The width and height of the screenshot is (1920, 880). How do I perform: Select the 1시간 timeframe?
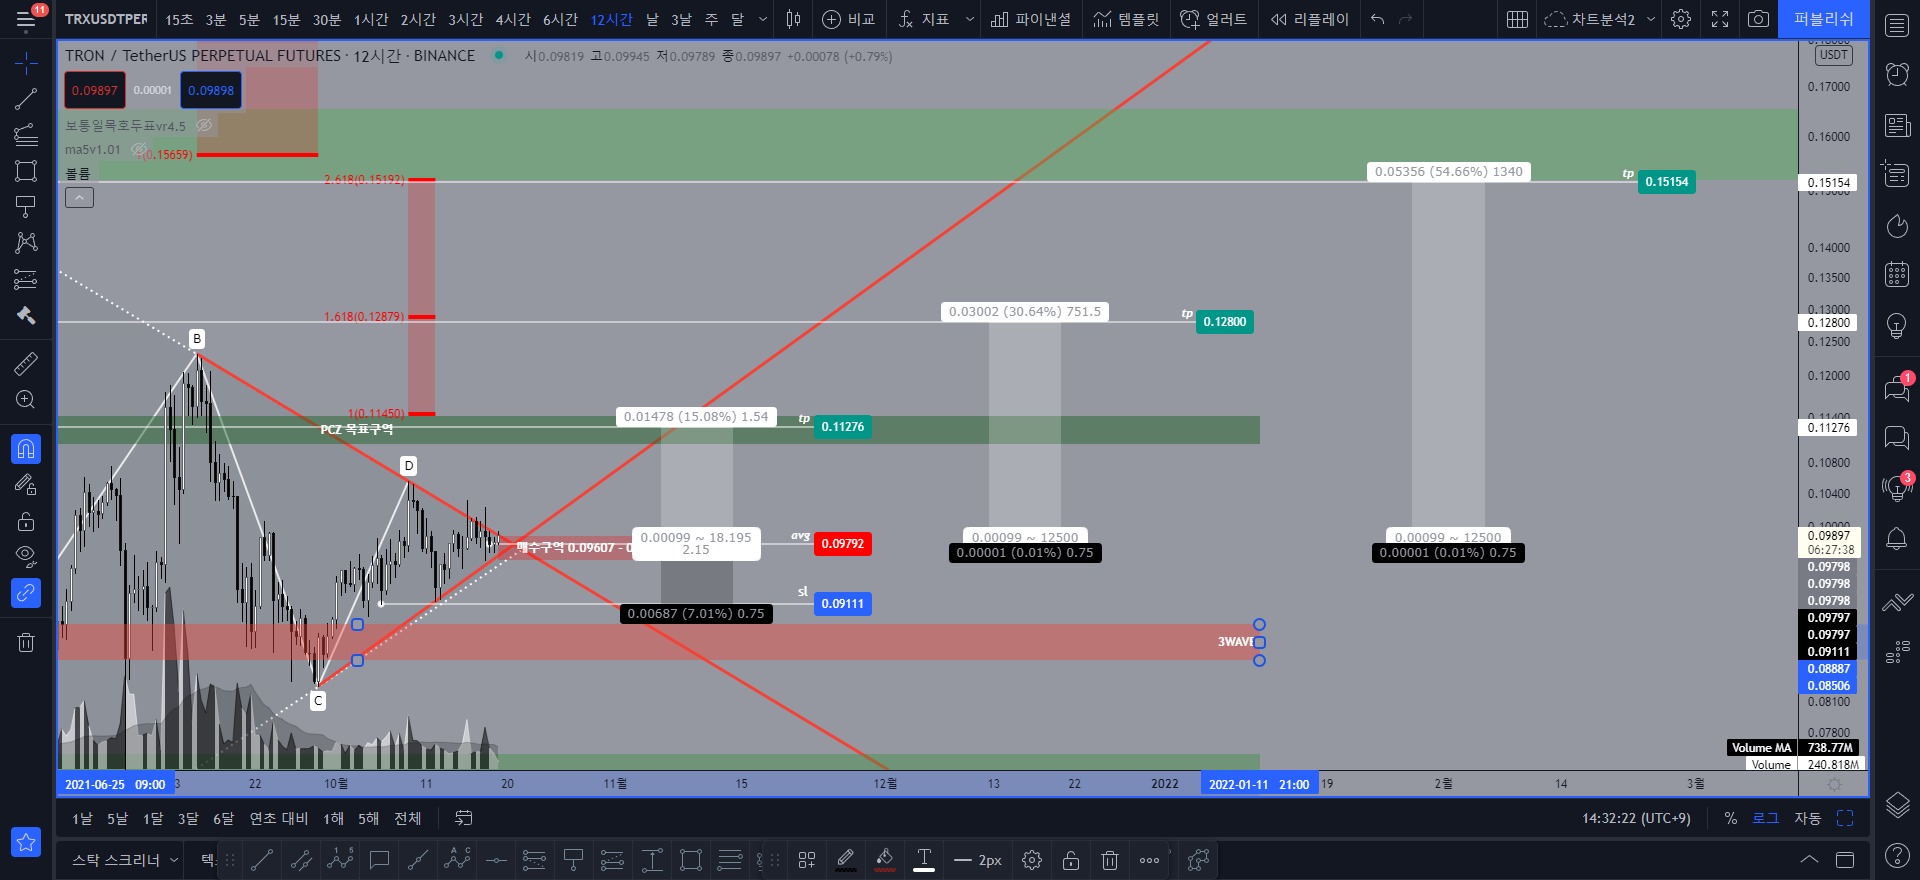pyautogui.click(x=371, y=20)
